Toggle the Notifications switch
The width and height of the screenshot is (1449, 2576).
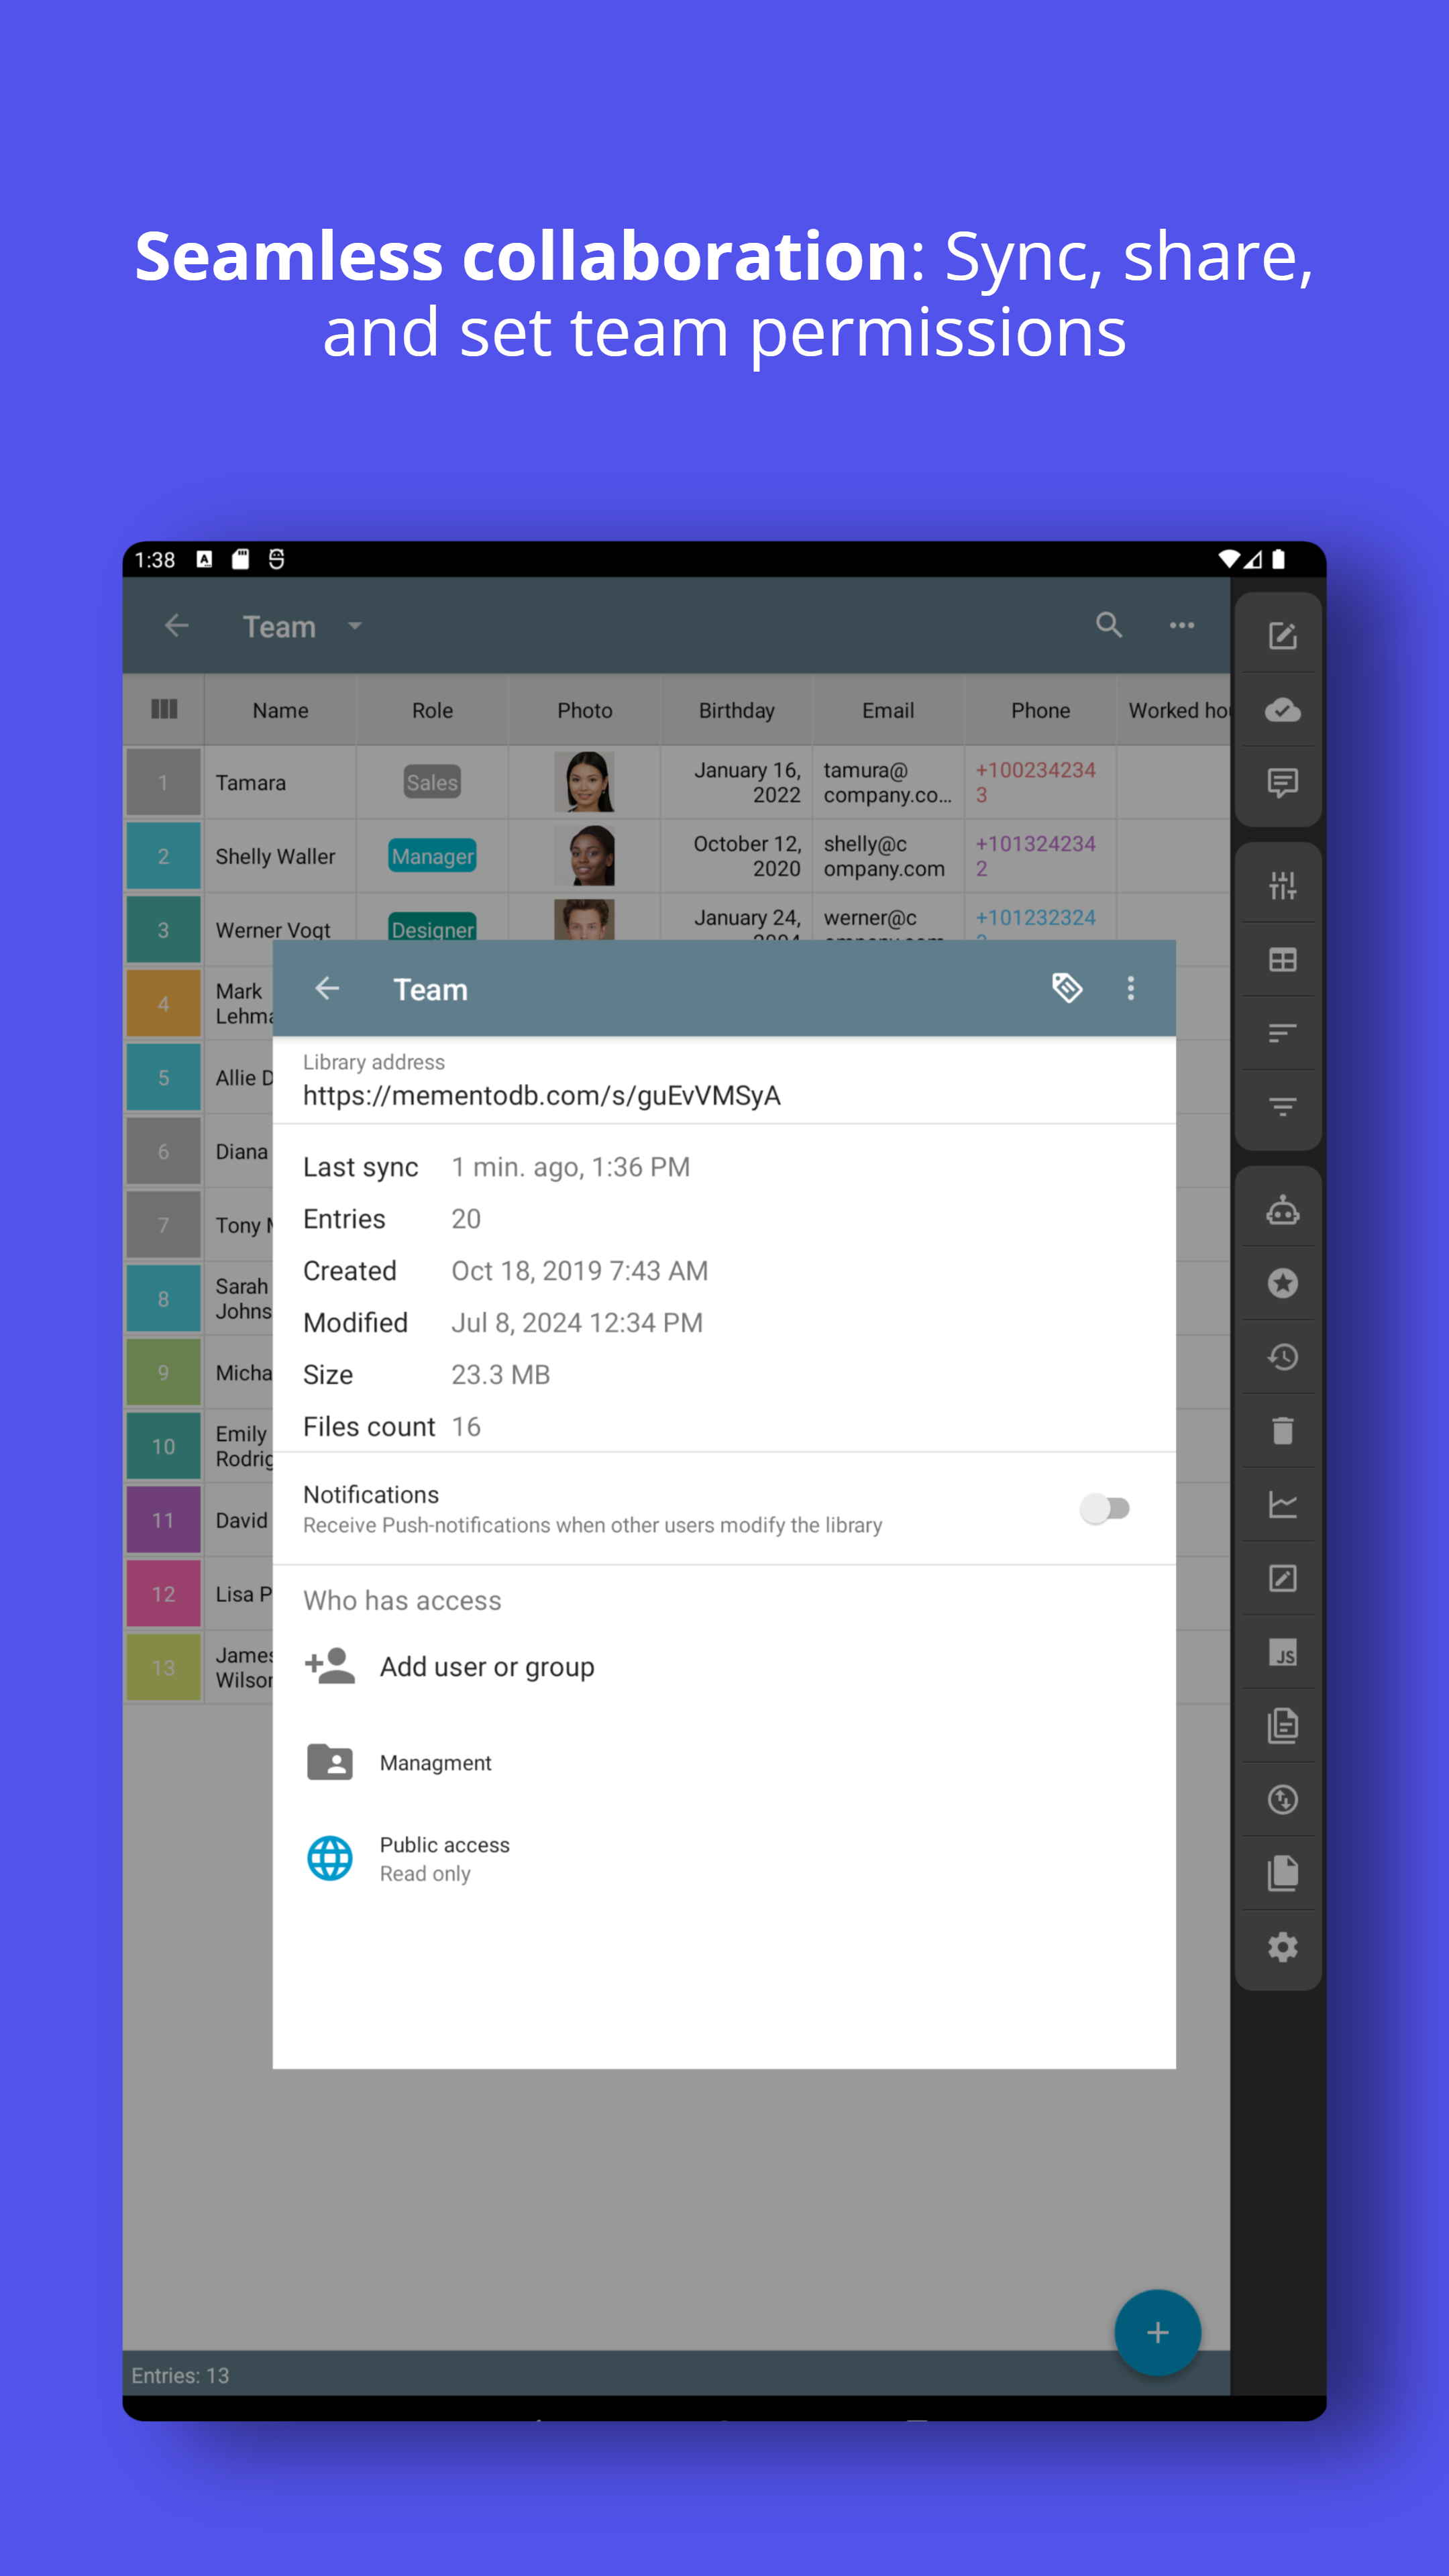1105,1508
